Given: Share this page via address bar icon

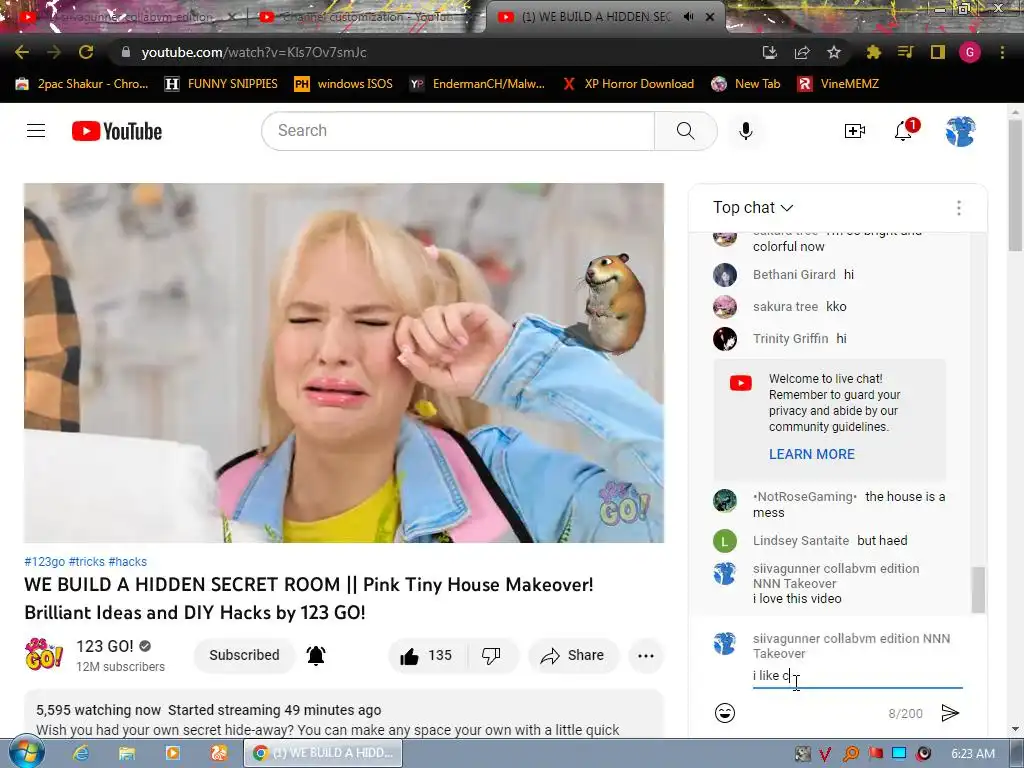Looking at the screenshot, I should (802, 52).
